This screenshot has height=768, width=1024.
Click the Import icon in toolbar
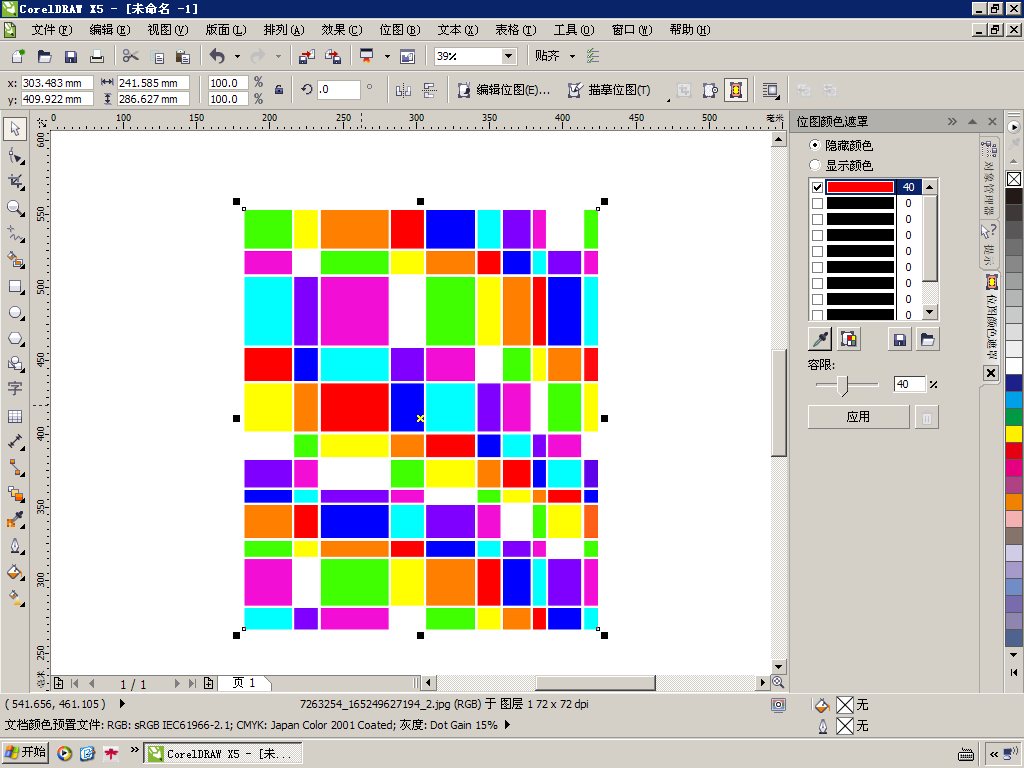[306, 56]
